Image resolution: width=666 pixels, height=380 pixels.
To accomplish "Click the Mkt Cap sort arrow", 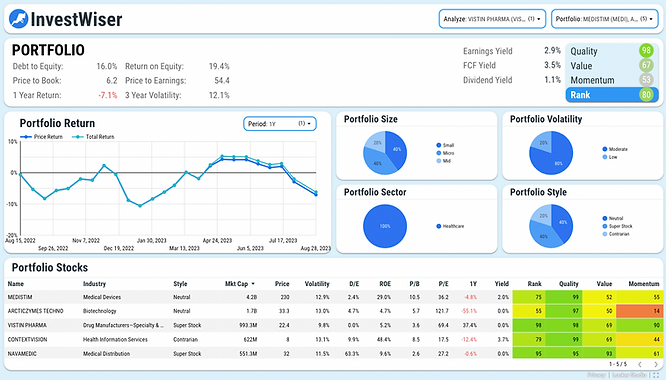I will pos(253,284).
